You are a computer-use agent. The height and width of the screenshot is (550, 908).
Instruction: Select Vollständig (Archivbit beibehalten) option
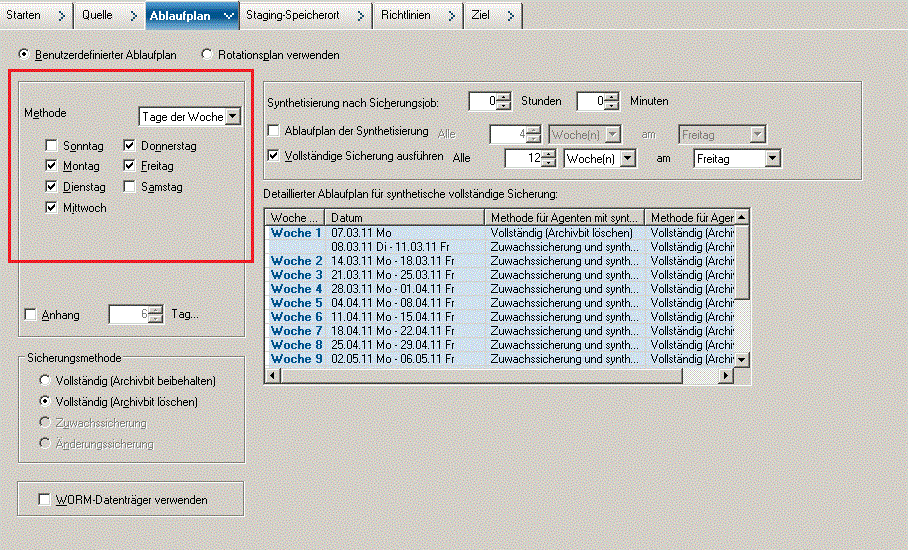44,381
